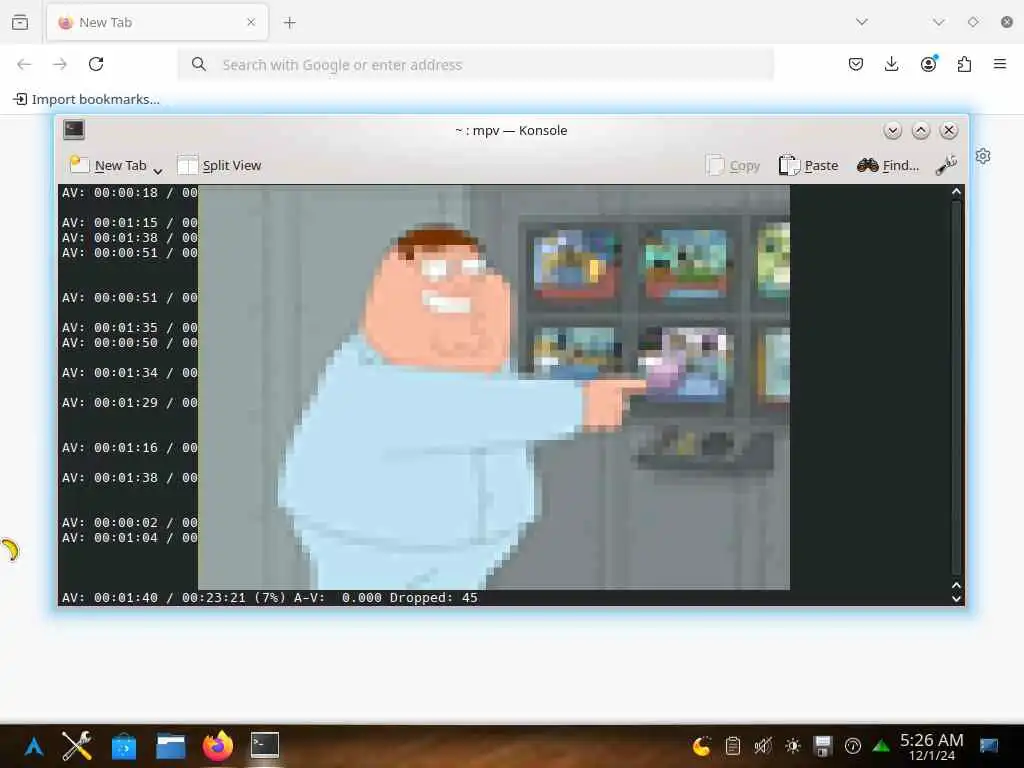
Task: Open Firefox hamburger application menu
Action: (x=1000, y=63)
